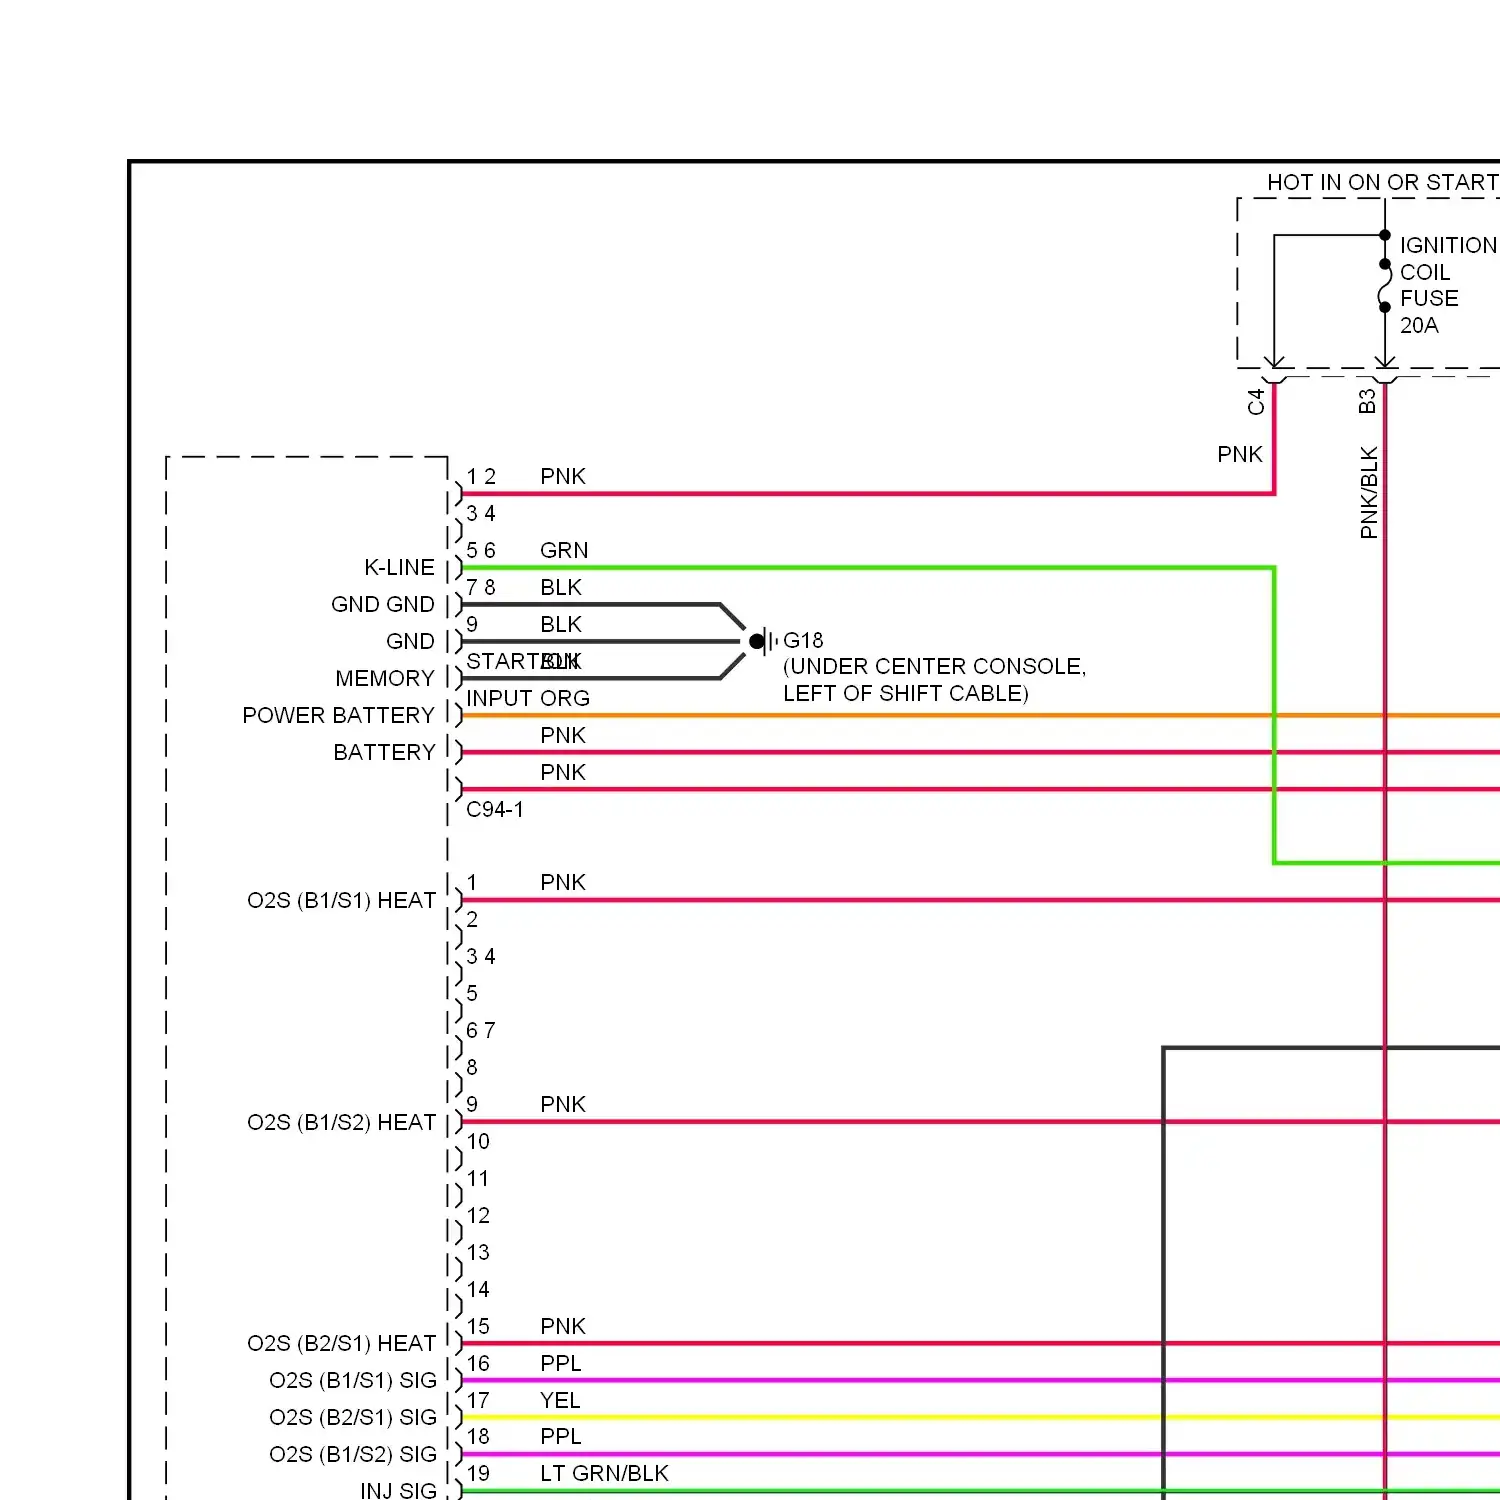The image size is (1500, 1500).
Task: Click the yellow O2S (B2/S1) SIG wire
Action: [x=980, y=1417]
